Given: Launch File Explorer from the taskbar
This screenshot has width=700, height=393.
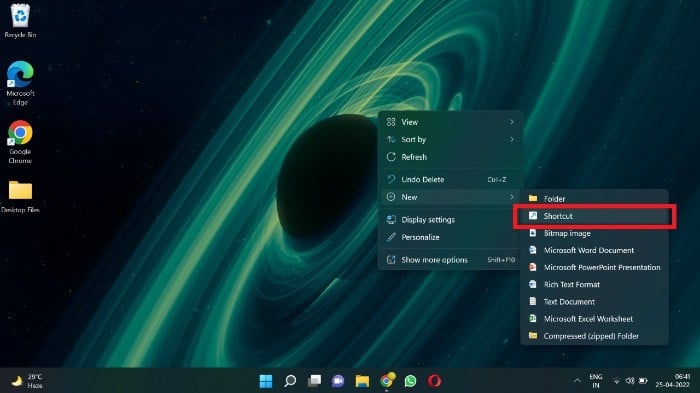Looking at the screenshot, I should pyautogui.click(x=362, y=381).
